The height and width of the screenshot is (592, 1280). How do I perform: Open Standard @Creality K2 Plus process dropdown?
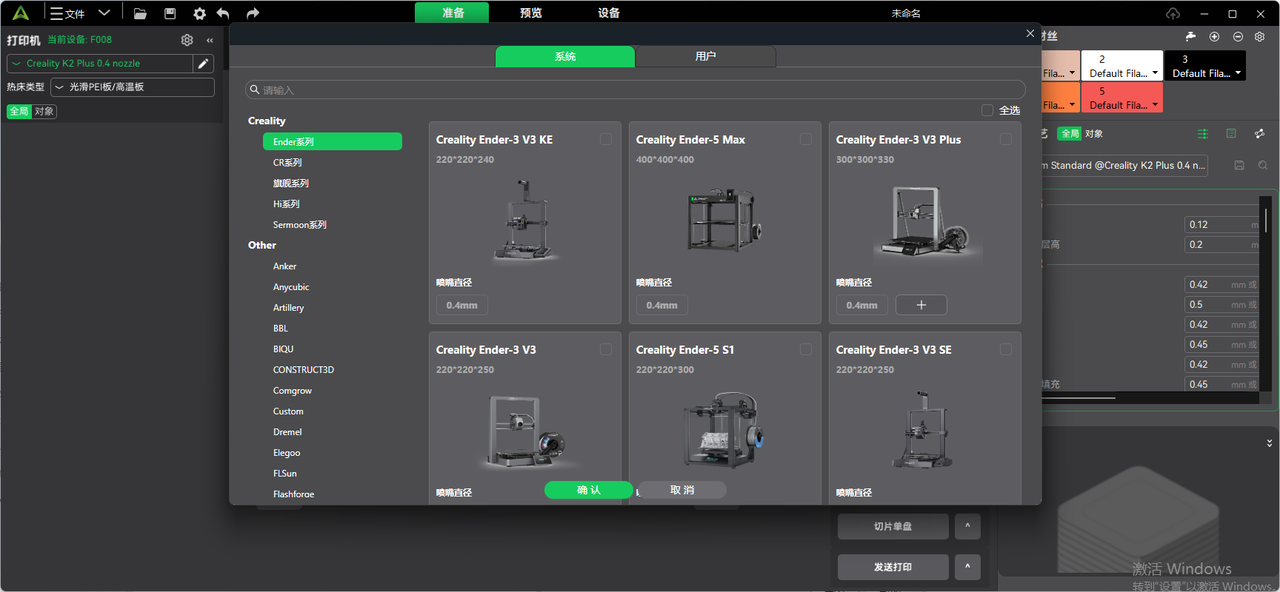[1124, 165]
